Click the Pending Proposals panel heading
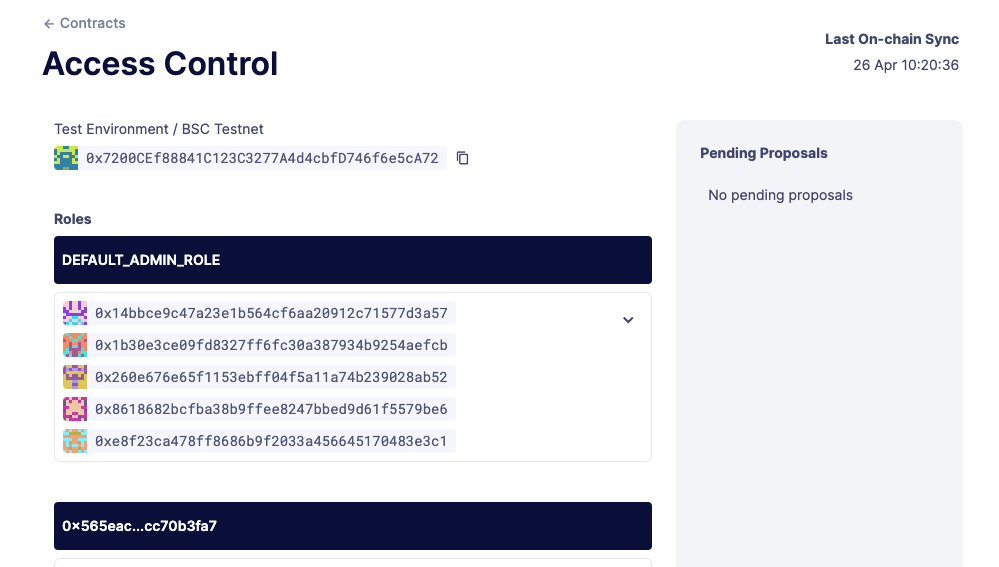999x567 pixels. pyautogui.click(x=764, y=153)
